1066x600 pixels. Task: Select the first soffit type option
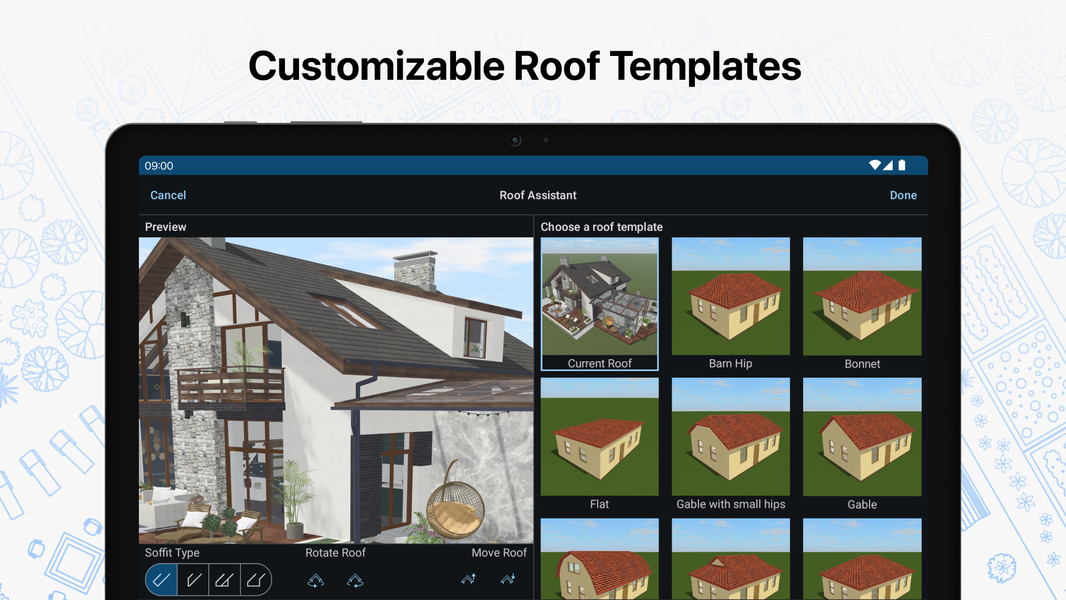[x=163, y=580]
